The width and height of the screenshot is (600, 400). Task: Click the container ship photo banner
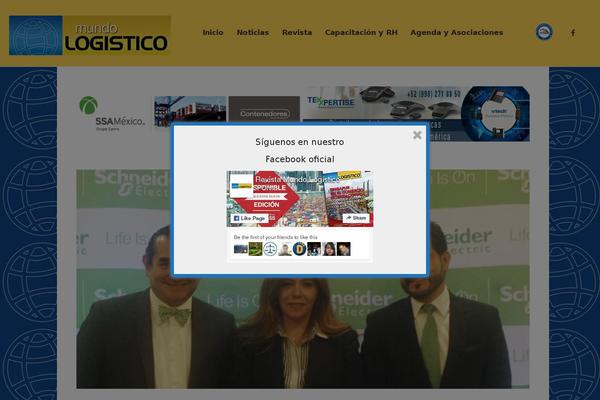(x=190, y=111)
